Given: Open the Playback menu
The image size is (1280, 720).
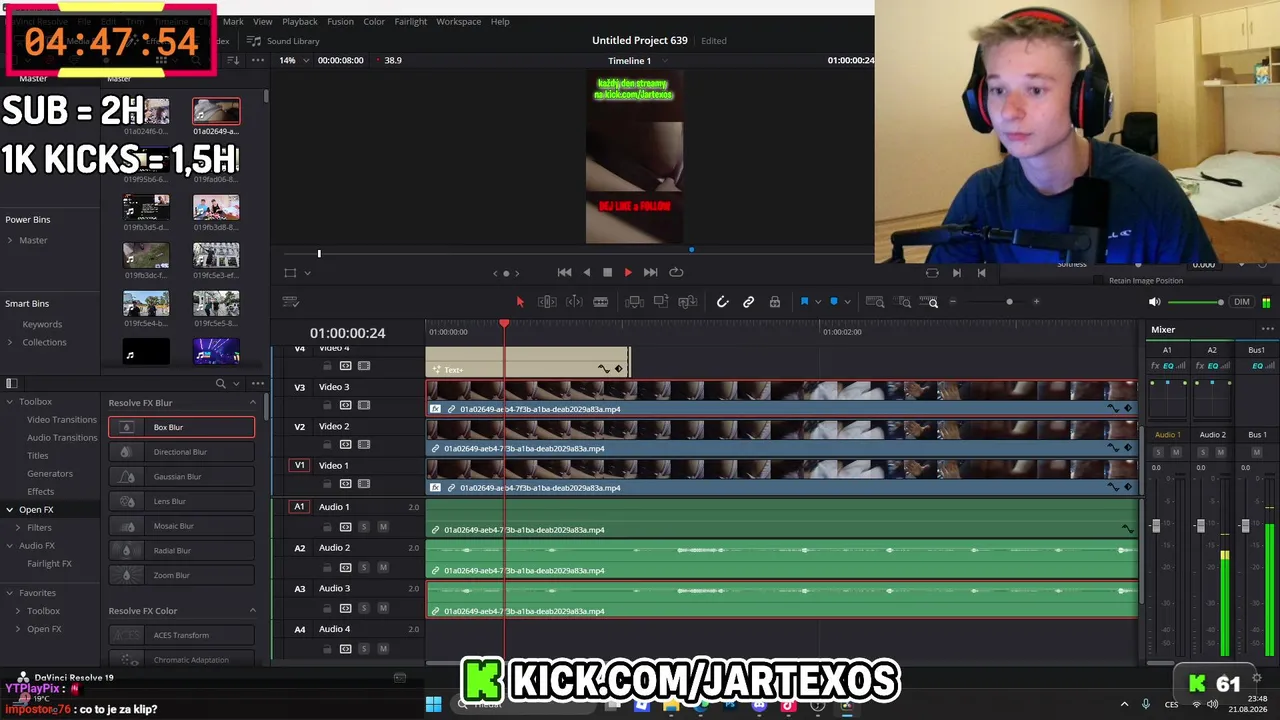Looking at the screenshot, I should pyautogui.click(x=300, y=21).
